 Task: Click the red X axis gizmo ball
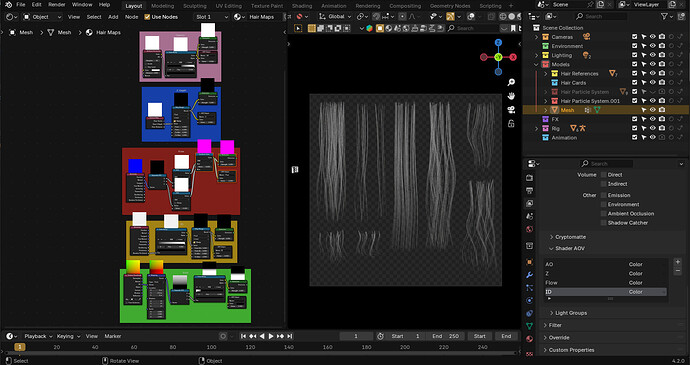(513, 57)
